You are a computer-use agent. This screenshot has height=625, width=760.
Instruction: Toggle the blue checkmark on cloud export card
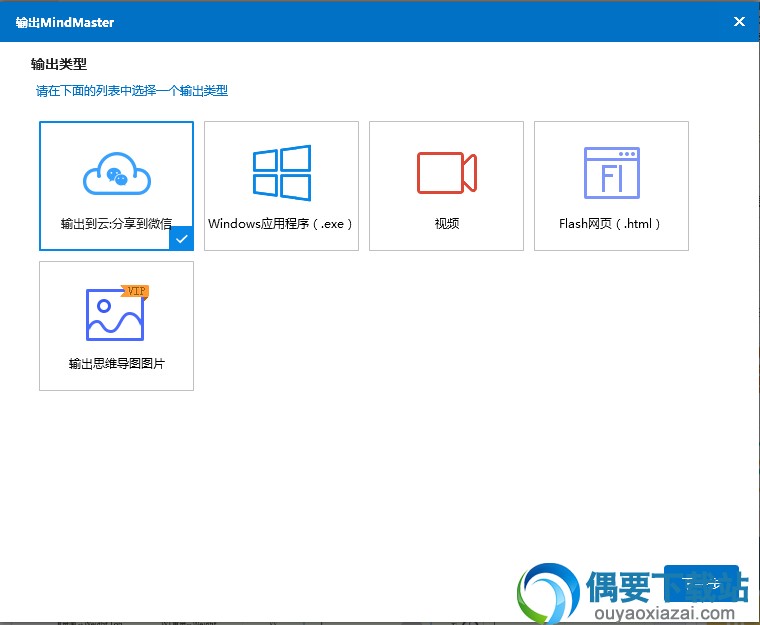tap(182, 239)
